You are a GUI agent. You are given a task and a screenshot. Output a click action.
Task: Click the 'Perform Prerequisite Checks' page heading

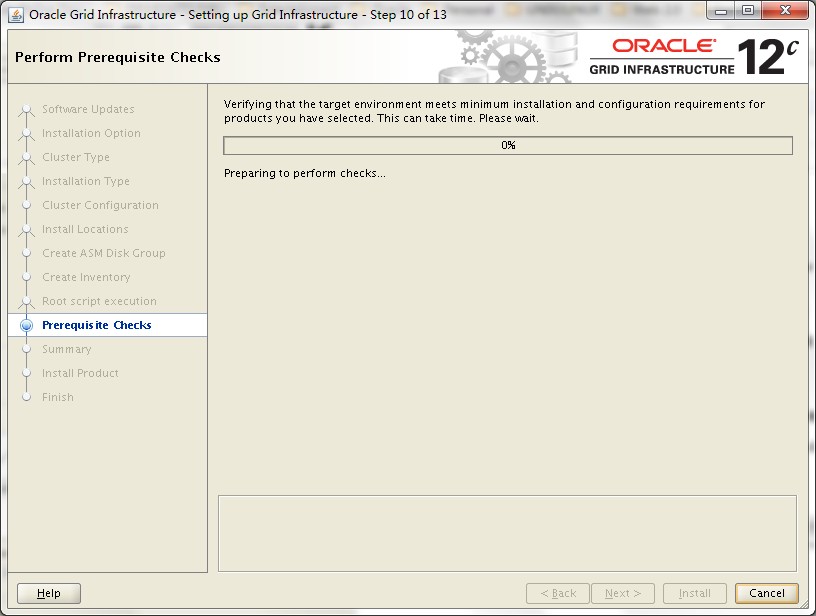[x=118, y=57]
